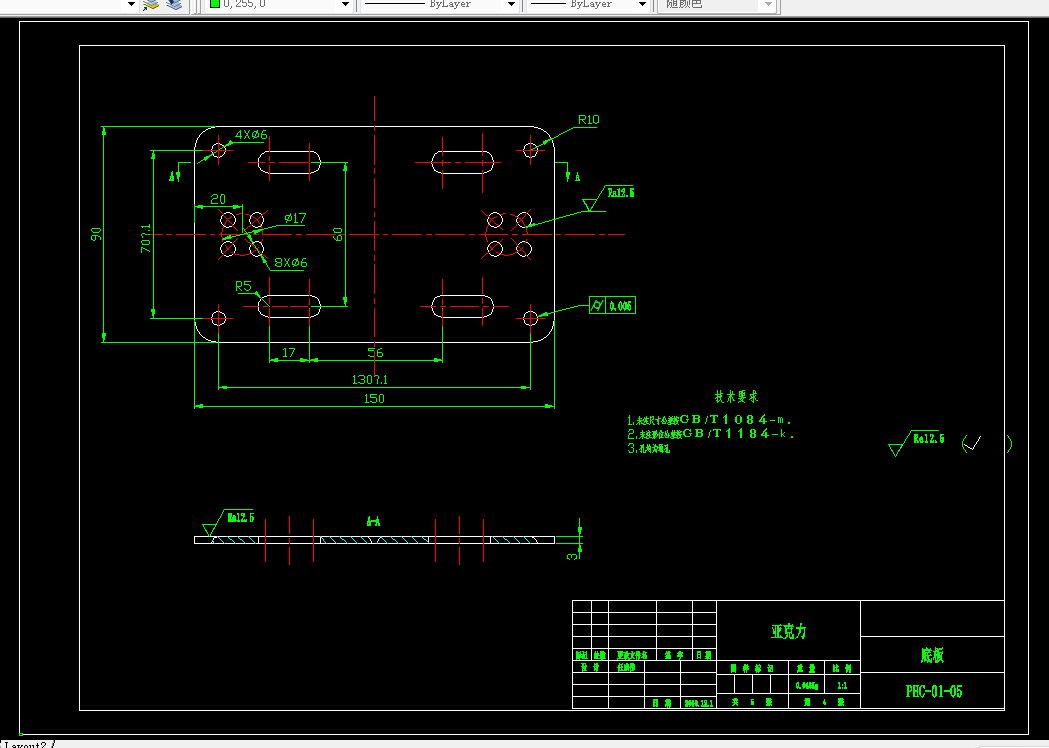Select the R10 corner radius label
1049x748 pixels.
(x=589, y=120)
